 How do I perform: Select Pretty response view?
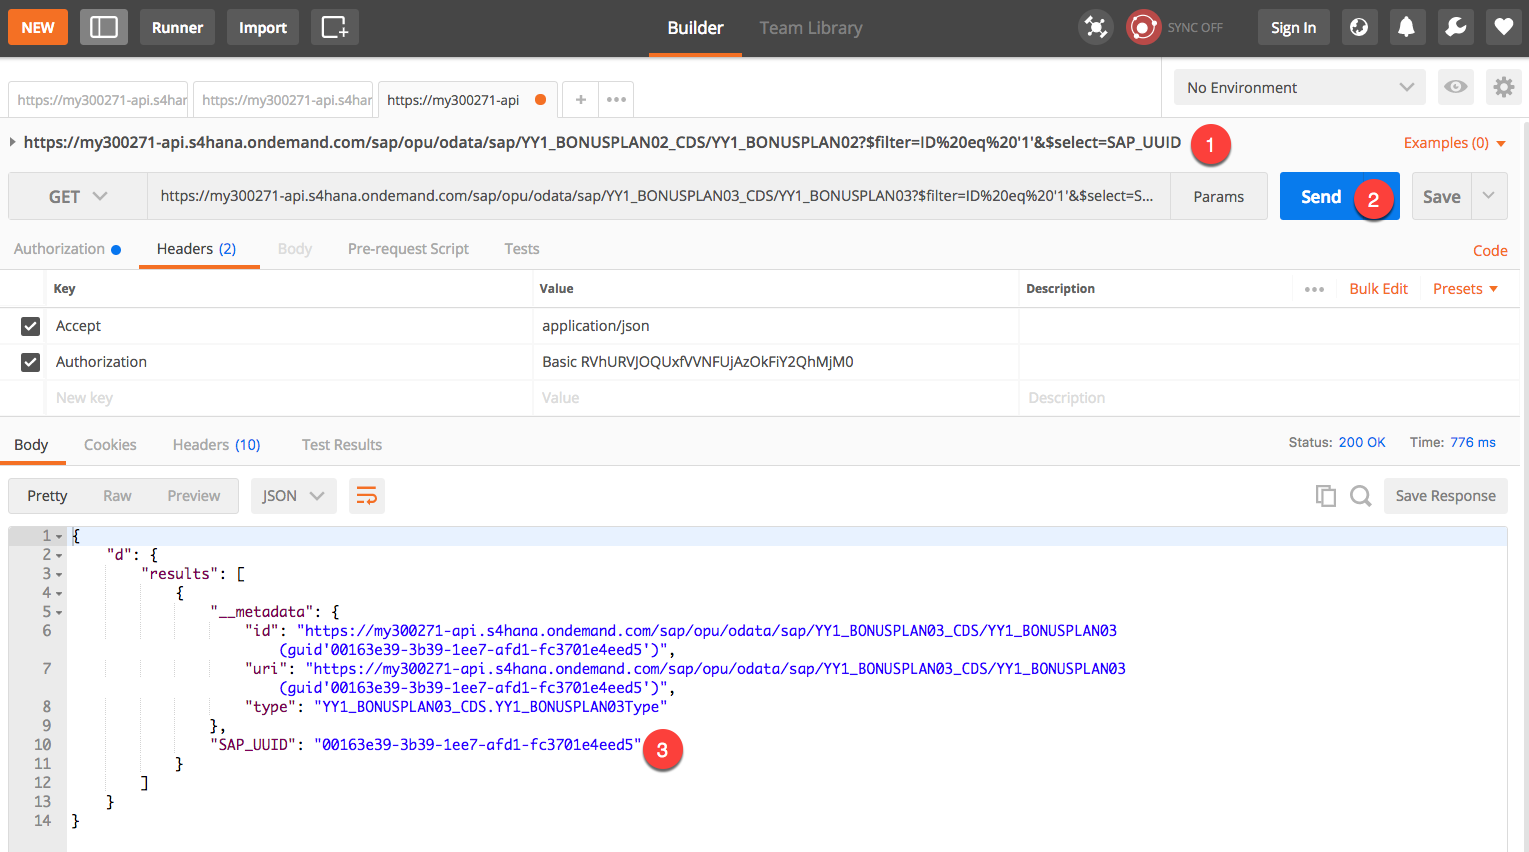47,496
